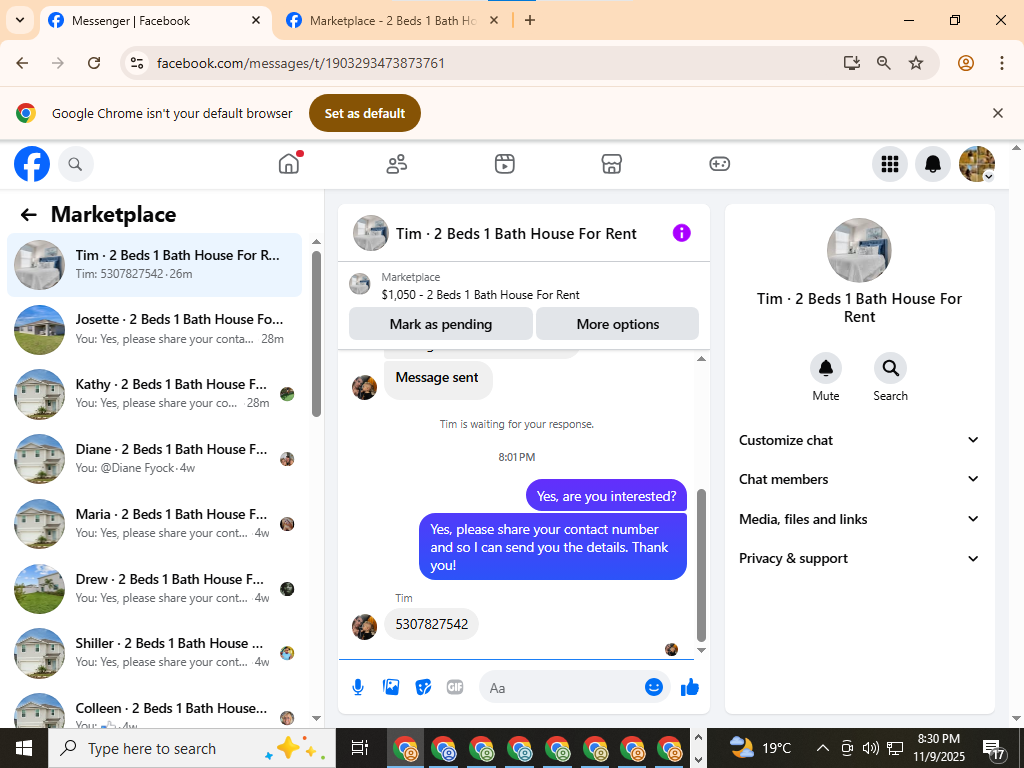Open the account profile picture menu
The width and height of the screenshot is (1024, 768).
[x=976, y=164]
